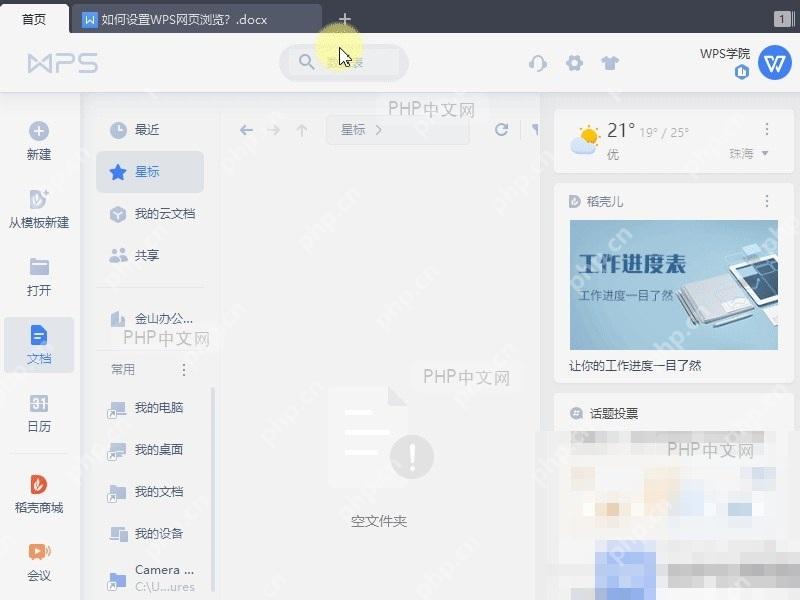Screen dimensions: 800x600
Task: Add a new tab with plus button
Action: click(345, 19)
